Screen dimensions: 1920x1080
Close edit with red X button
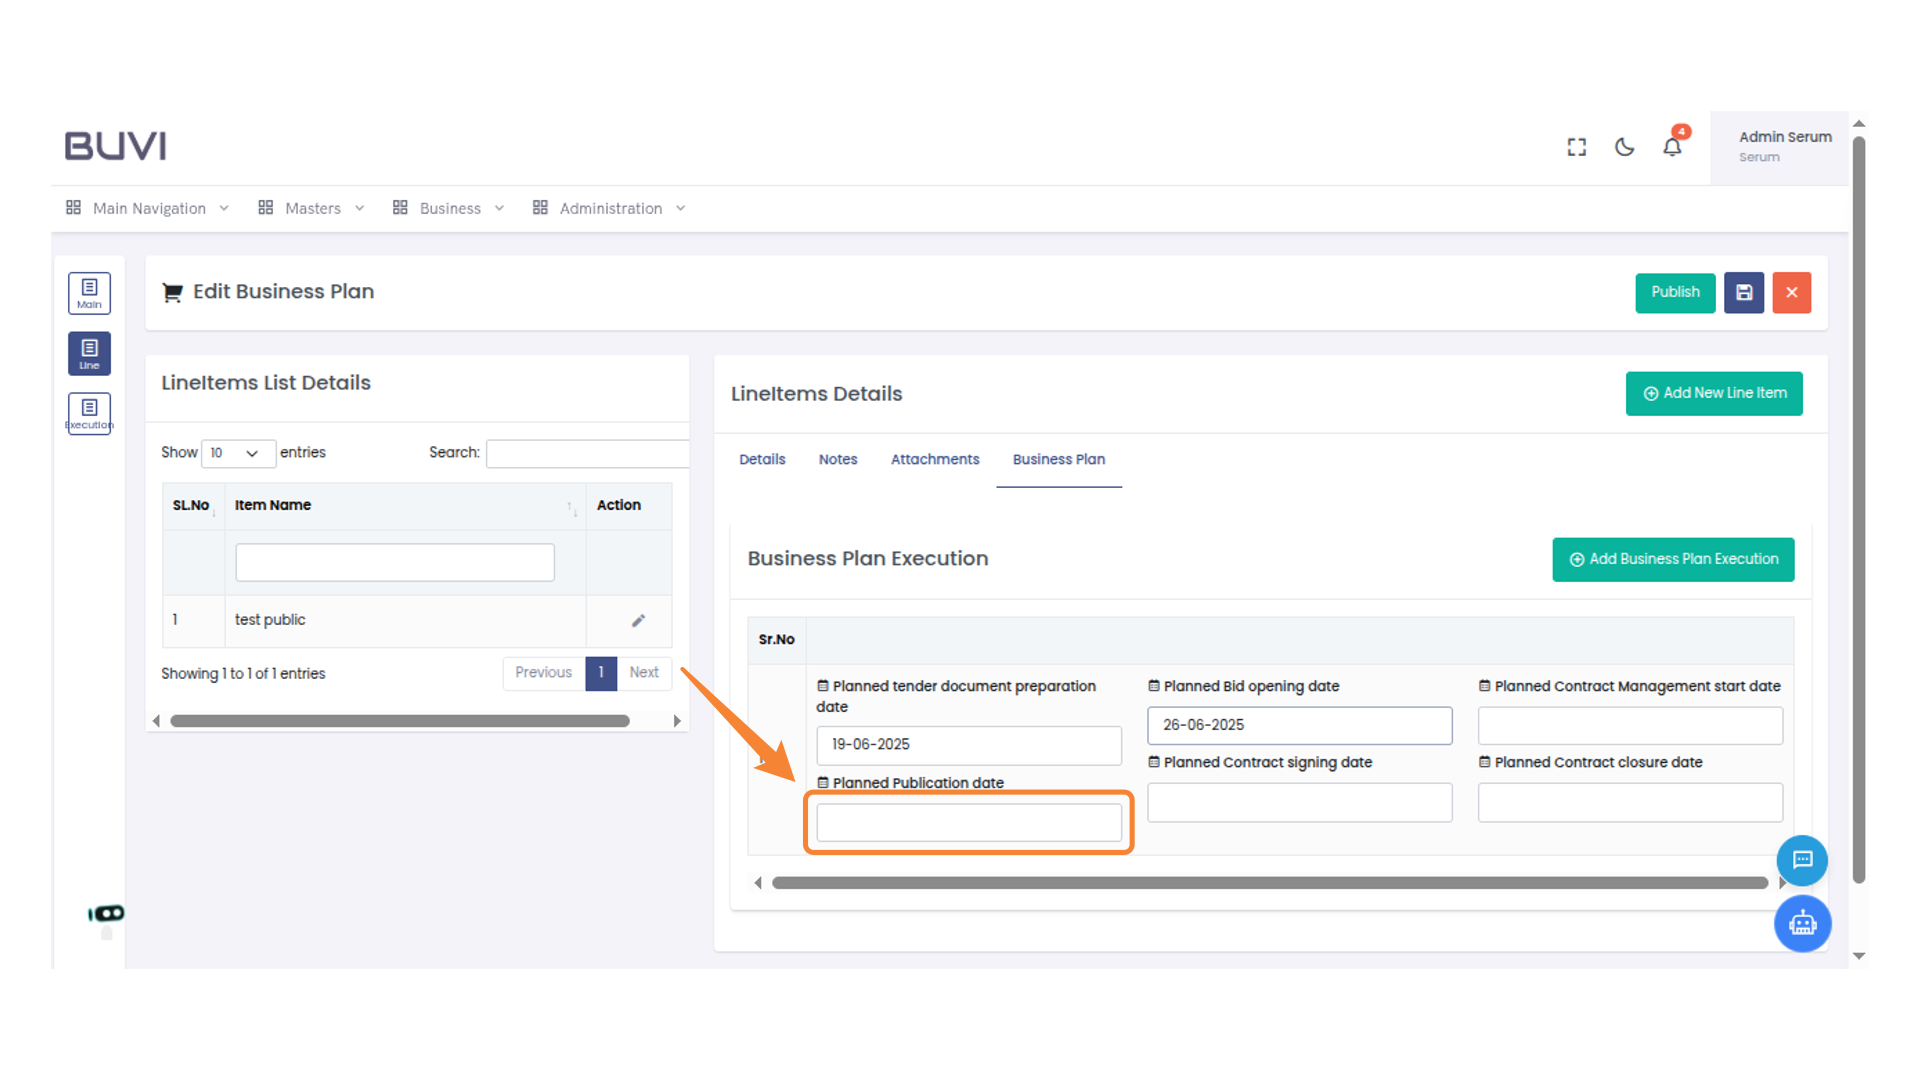(1791, 293)
